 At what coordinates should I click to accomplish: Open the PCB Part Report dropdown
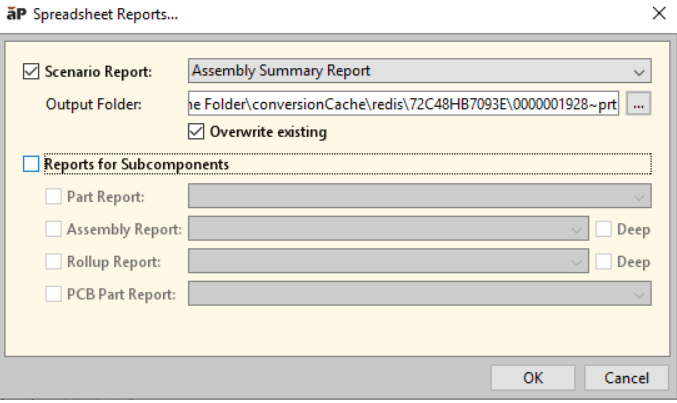419,294
